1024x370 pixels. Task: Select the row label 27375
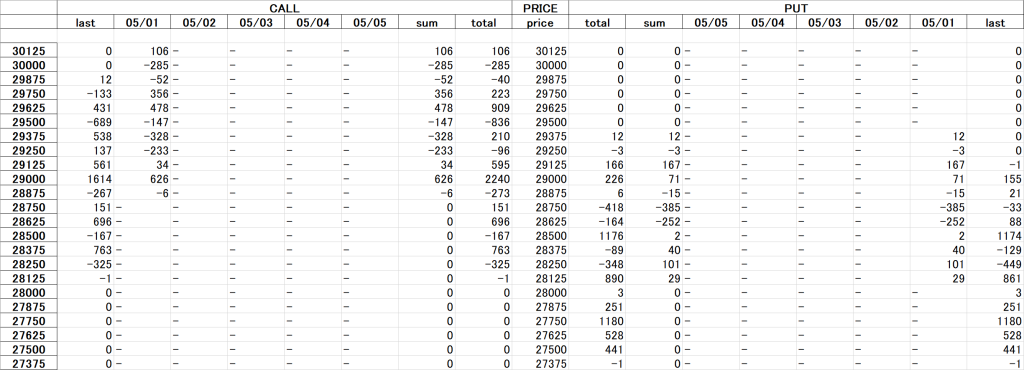29,363
